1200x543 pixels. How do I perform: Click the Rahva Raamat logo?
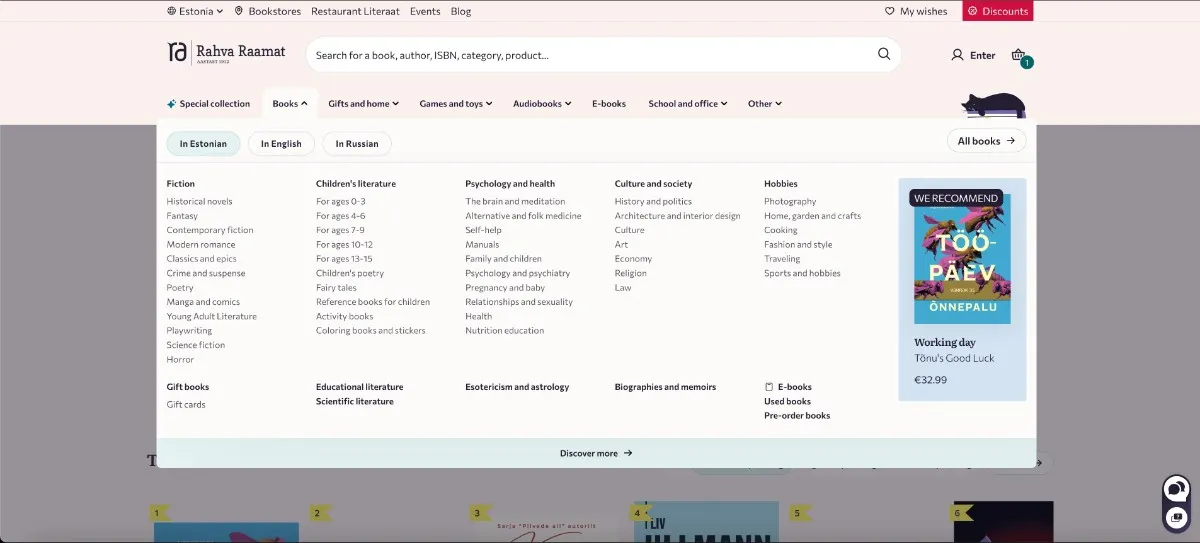tap(227, 52)
